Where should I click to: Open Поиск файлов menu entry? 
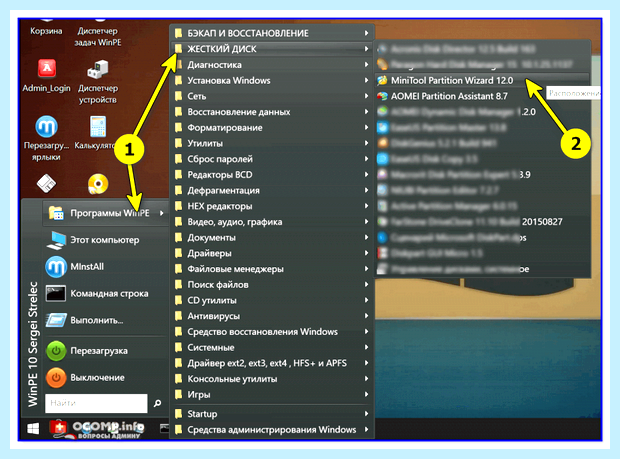[x=272, y=285]
